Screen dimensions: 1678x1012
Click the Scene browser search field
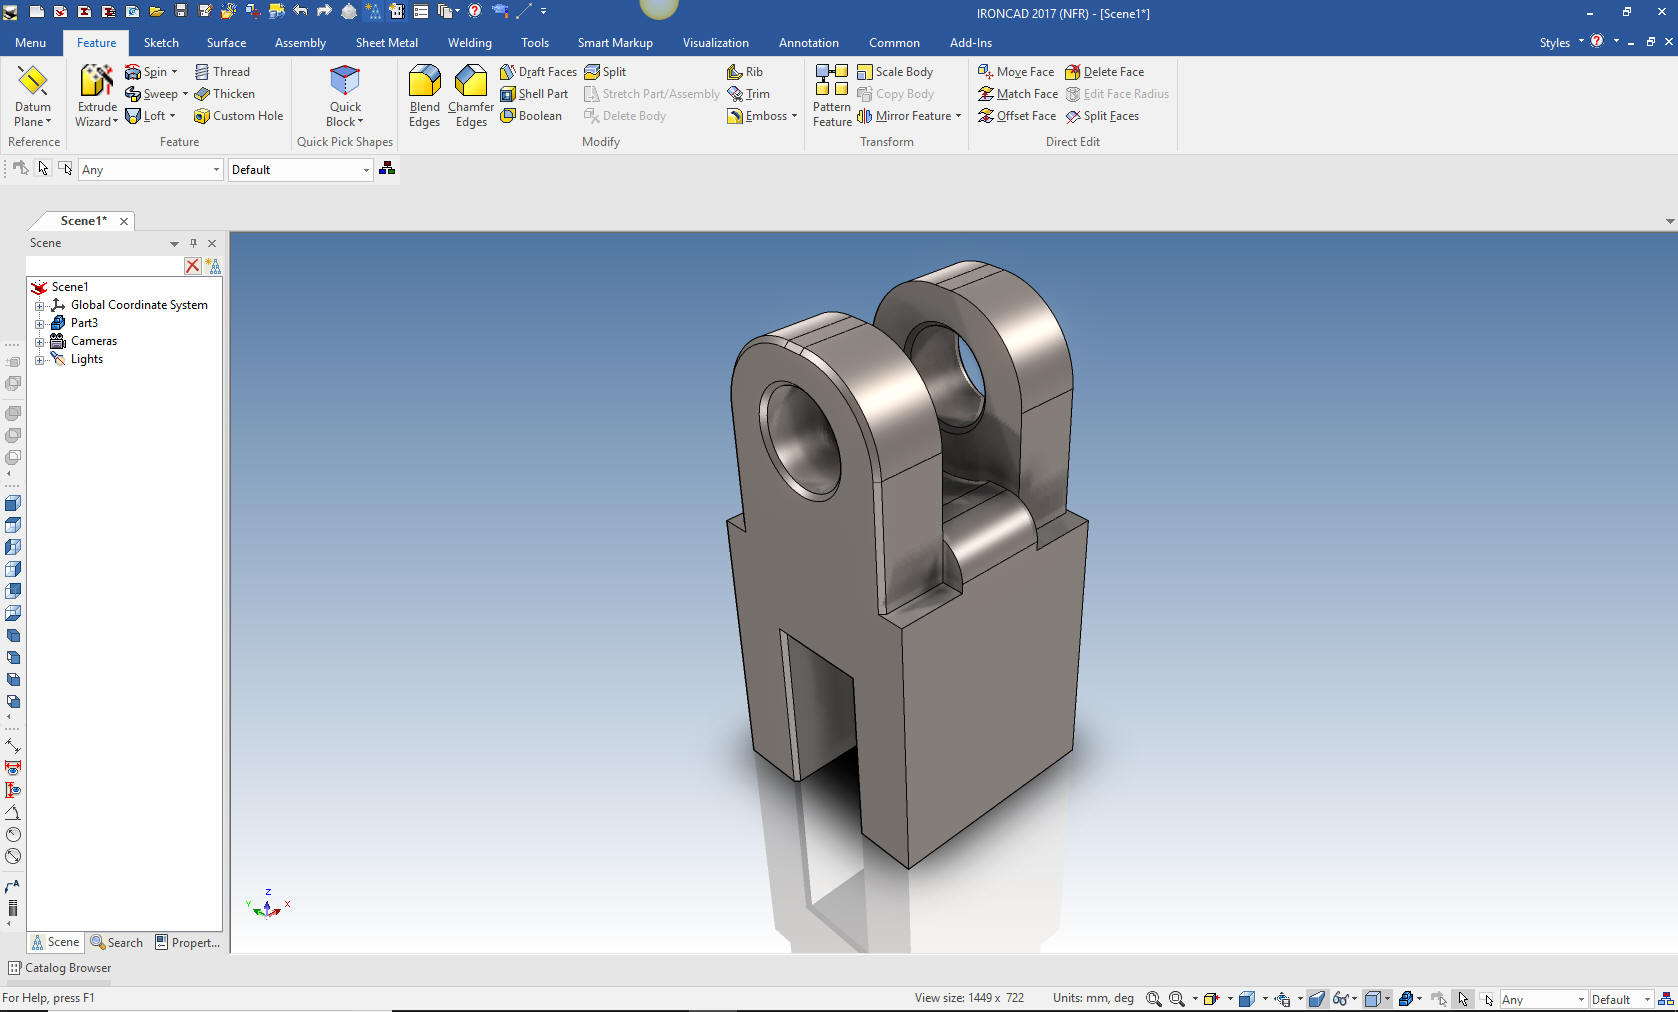pyautogui.click(x=104, y=266)
